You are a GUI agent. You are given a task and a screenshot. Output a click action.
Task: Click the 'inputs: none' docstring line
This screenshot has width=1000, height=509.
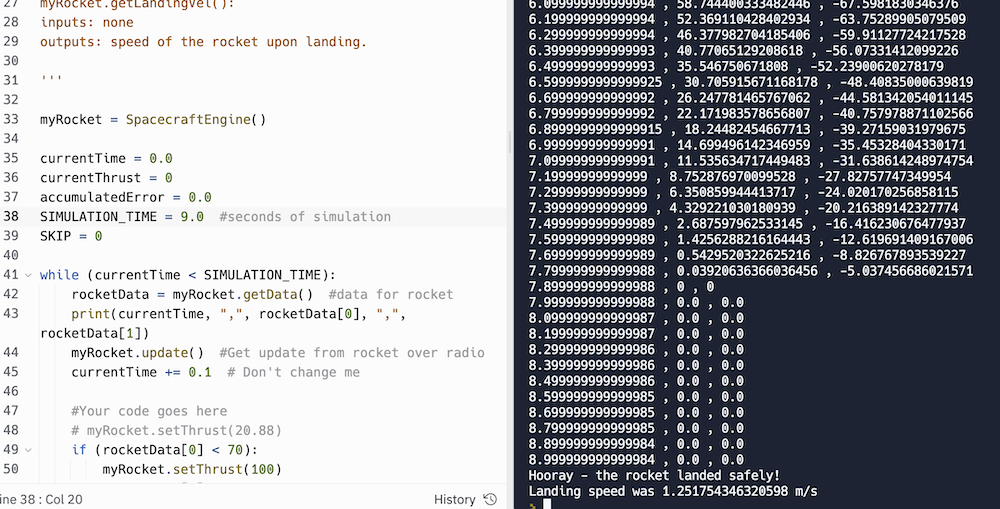click(x=87, y=22)
